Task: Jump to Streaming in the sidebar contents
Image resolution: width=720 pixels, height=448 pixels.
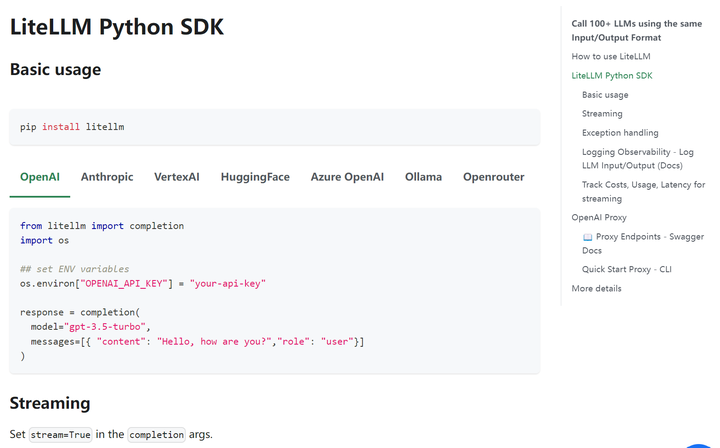Action: [x=602, y=114]
